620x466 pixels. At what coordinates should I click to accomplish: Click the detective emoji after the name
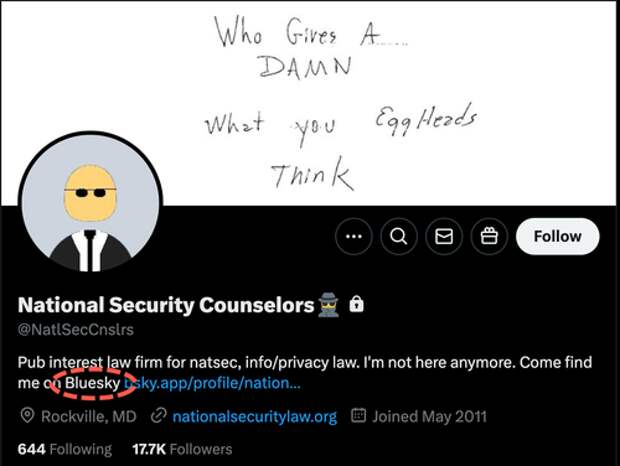[x=329, y=305]
